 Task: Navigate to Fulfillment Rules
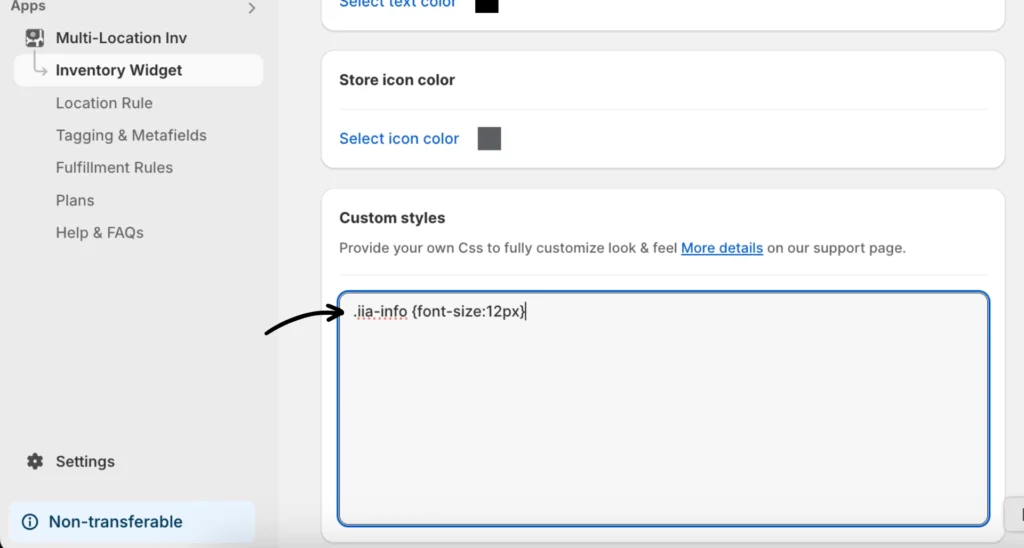tap(114, 167)
